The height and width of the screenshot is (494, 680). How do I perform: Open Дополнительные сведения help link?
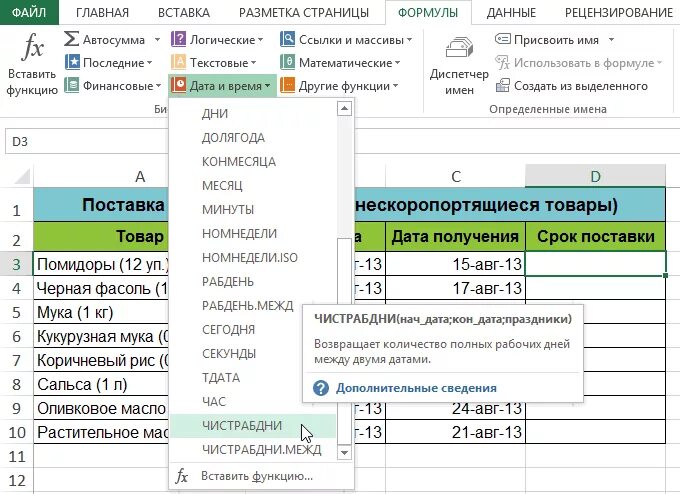416,388
